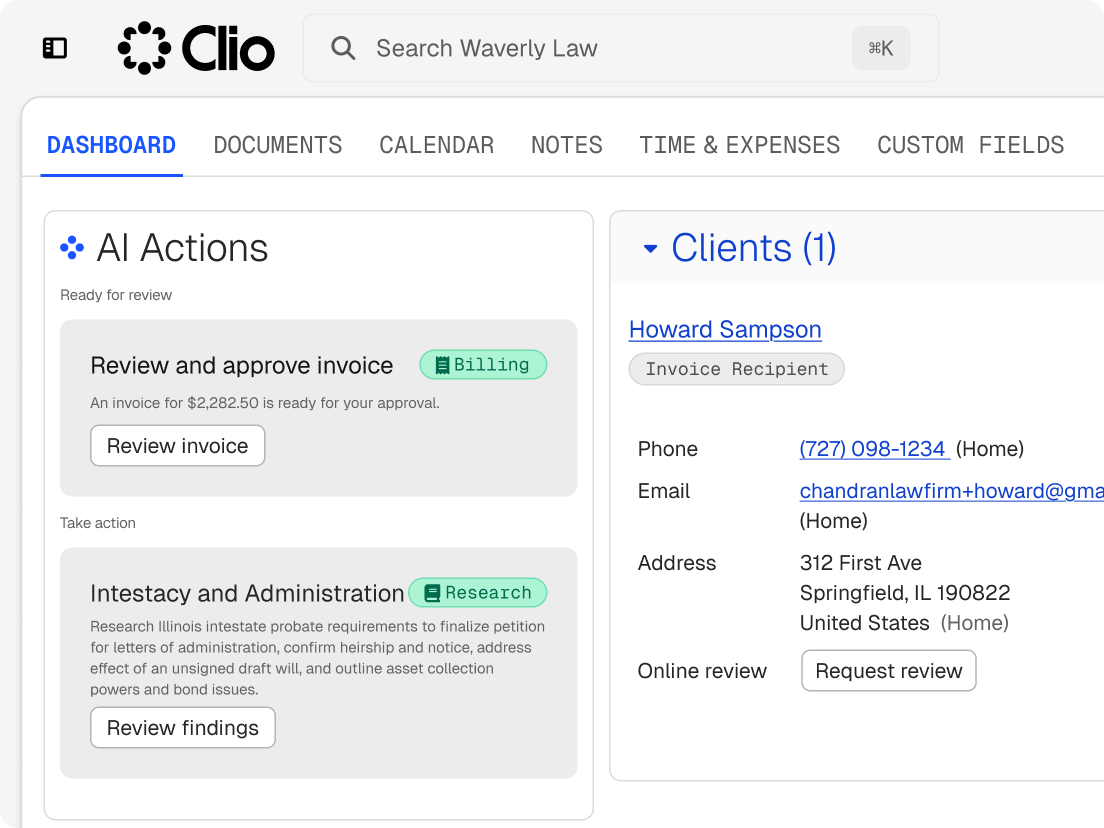The height and width of the screenshot is (828, 1104).
Task: Switch to the Calendar tab
Action: pos(437,145)
